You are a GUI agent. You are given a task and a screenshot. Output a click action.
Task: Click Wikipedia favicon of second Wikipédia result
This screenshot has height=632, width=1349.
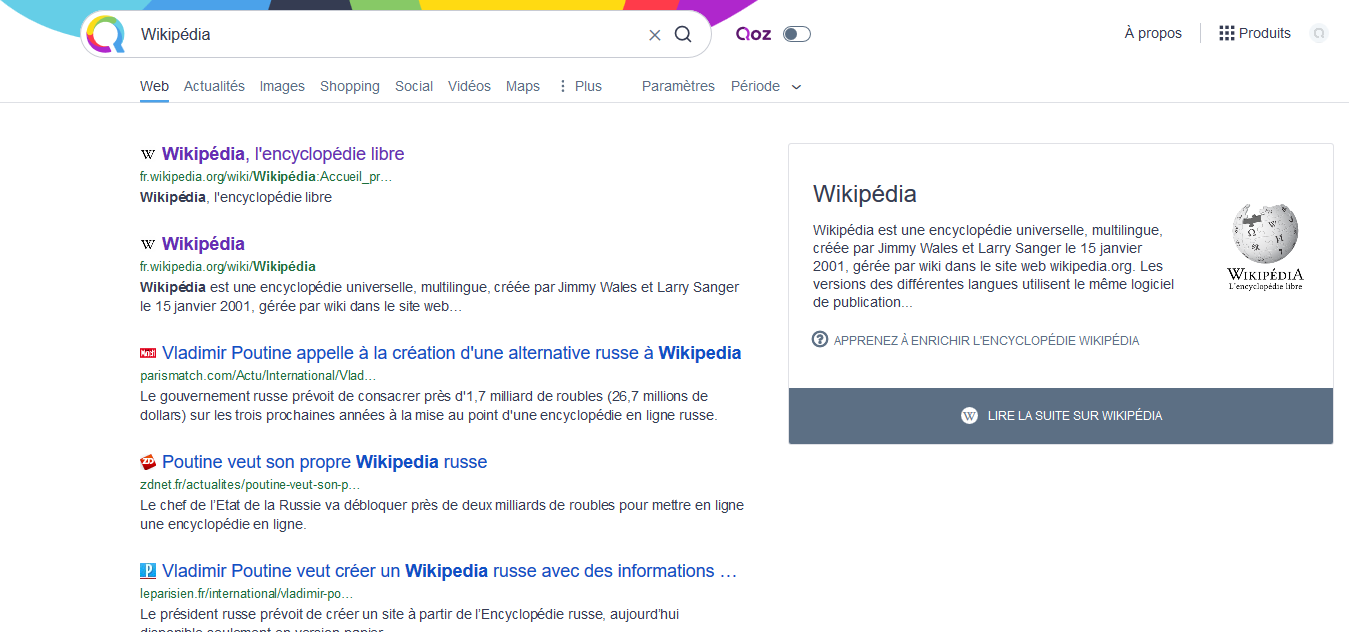148,244
